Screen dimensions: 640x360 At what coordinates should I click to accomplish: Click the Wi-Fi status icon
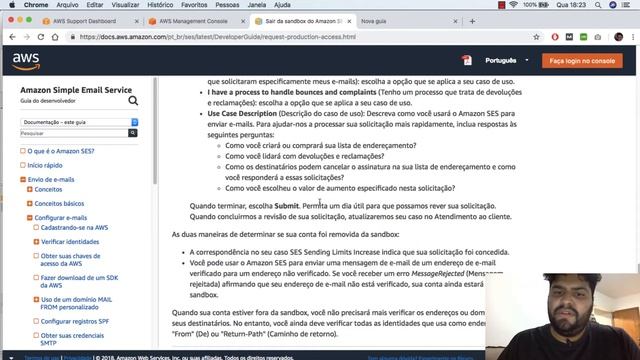[513, 5]
